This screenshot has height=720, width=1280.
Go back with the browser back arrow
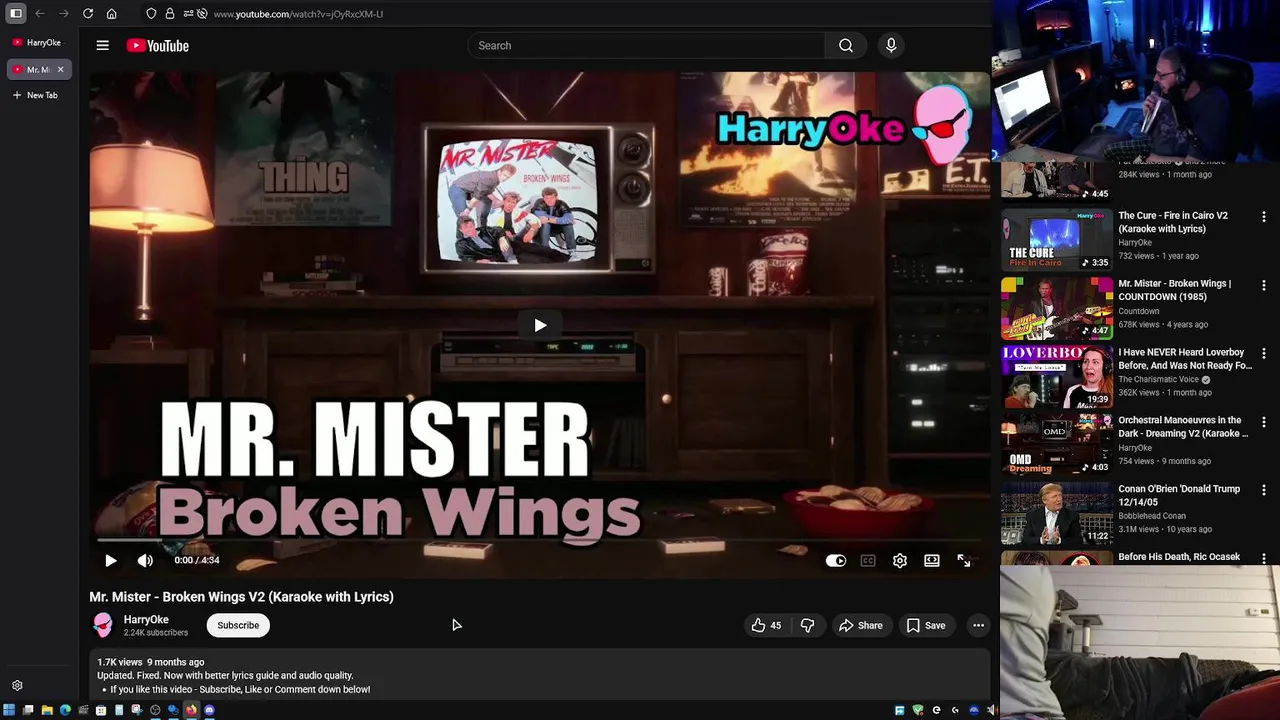click(40, 14)
